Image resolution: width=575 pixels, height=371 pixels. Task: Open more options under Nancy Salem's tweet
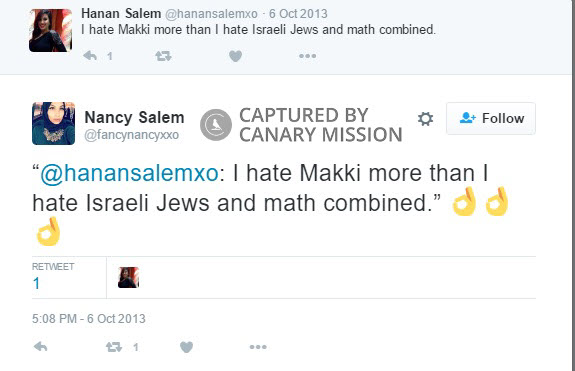click(258, 347)
